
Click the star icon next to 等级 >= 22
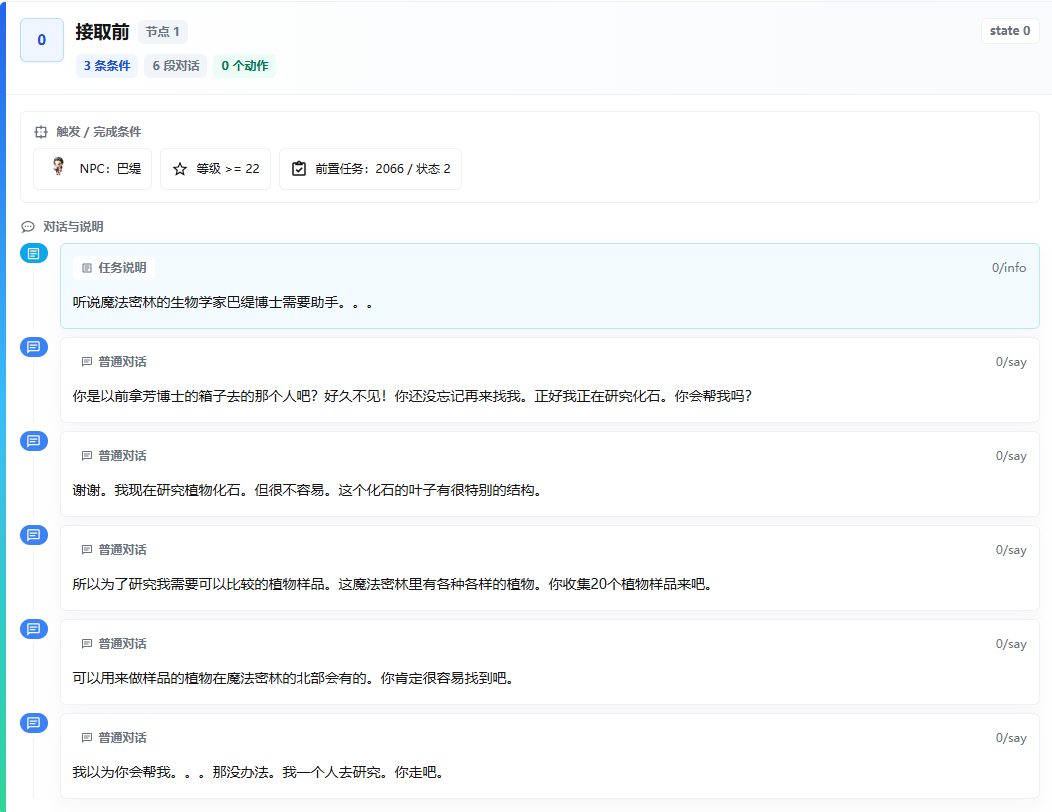180,169
